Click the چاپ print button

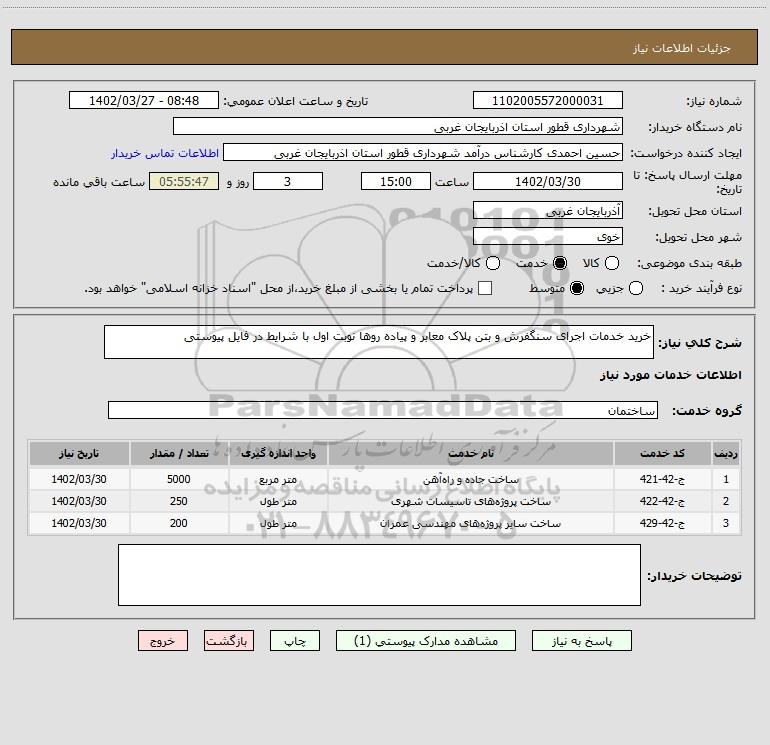(295, 641)
